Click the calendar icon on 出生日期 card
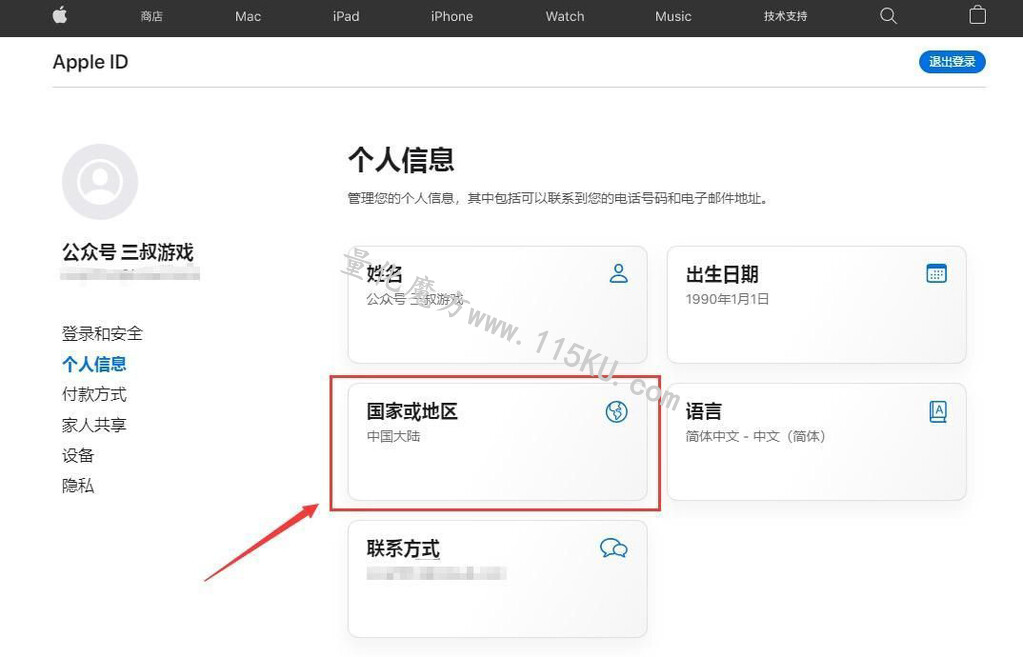Viewport: 1023px width, 657px height. [x=937, y=273]
